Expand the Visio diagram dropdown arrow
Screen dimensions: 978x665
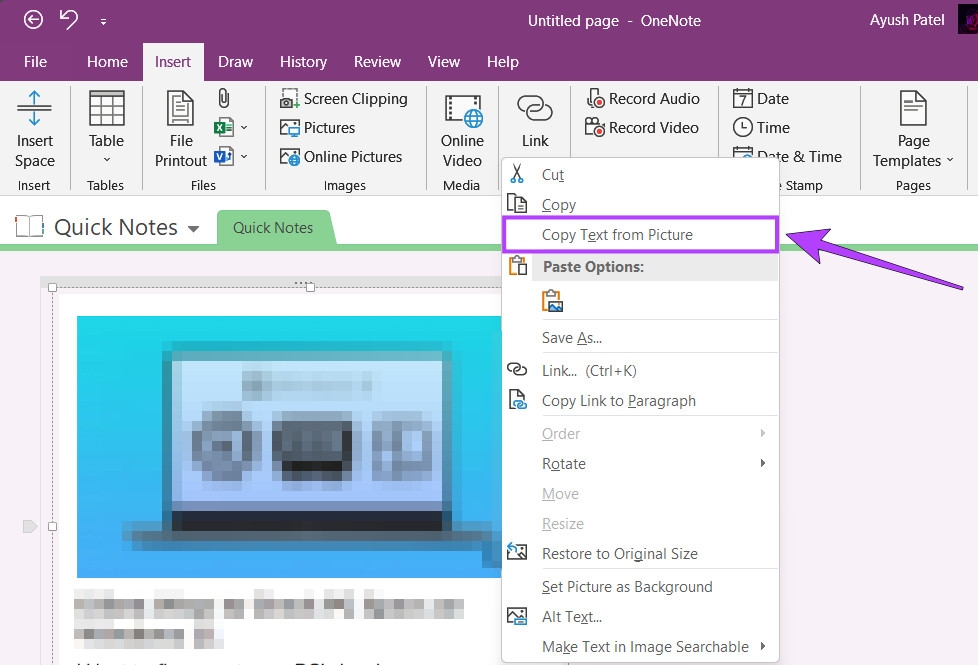244,156
